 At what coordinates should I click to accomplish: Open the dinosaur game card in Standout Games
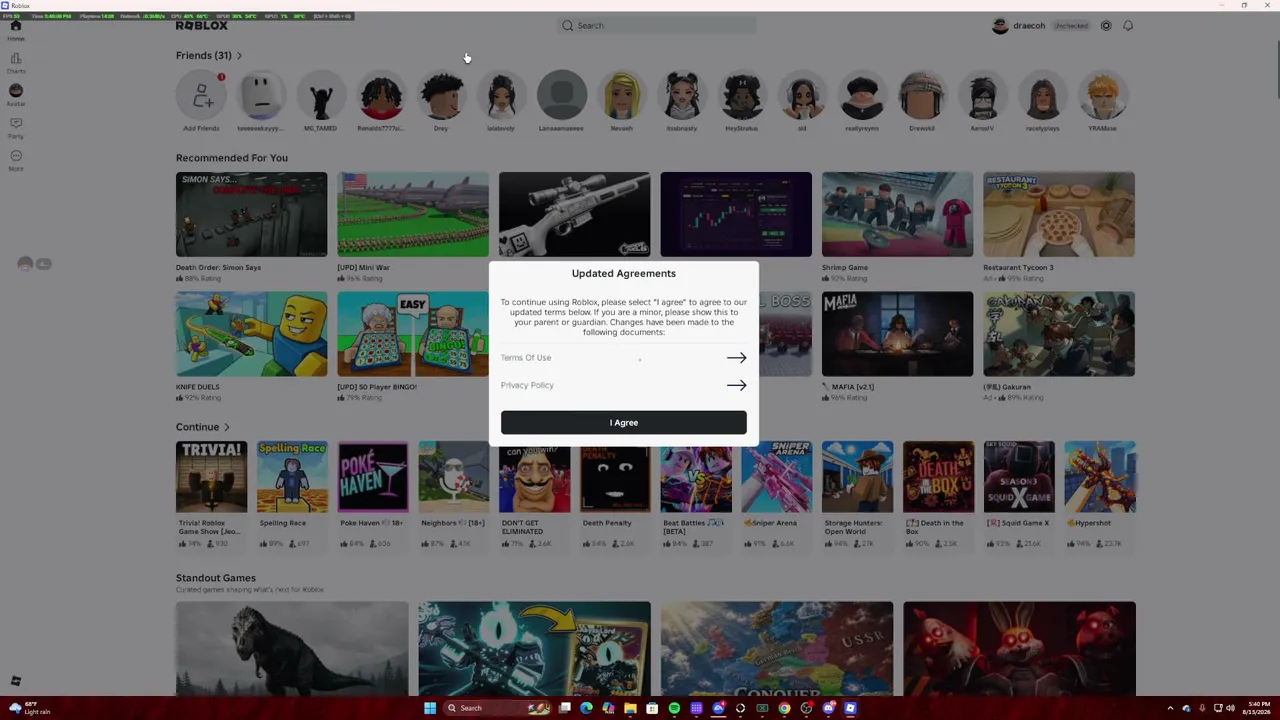pyautogui.click(x=292, y=648)
